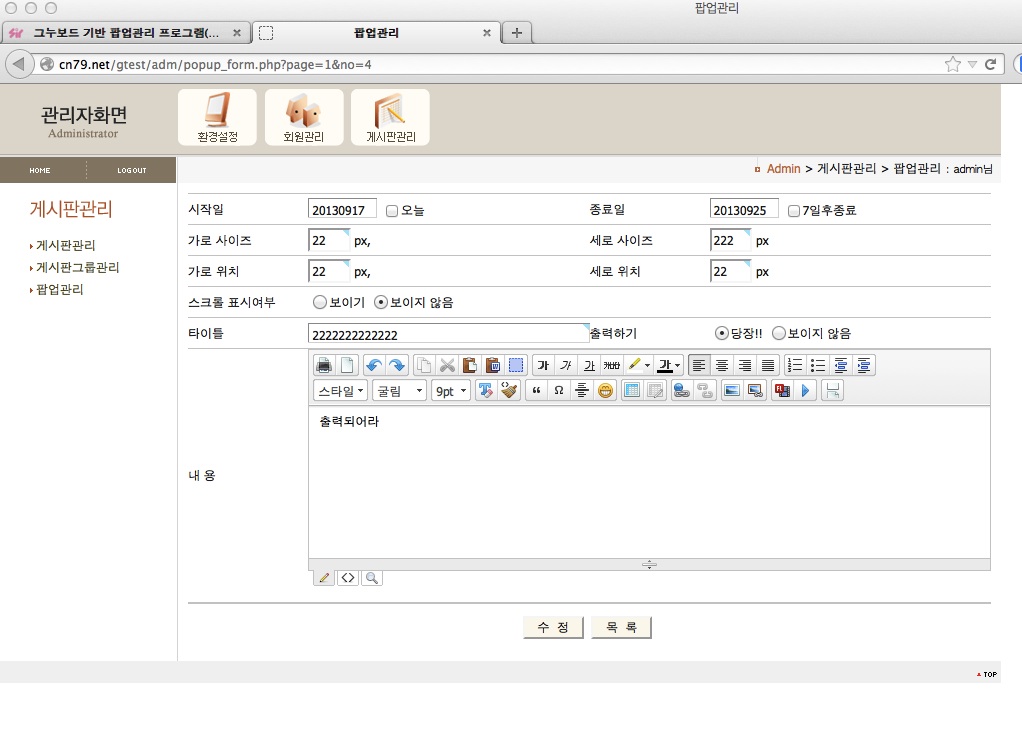Click the 수 정 submit button
This screenshot has width=1022, height=737.
pyautogui.click(x=553, y=628)
